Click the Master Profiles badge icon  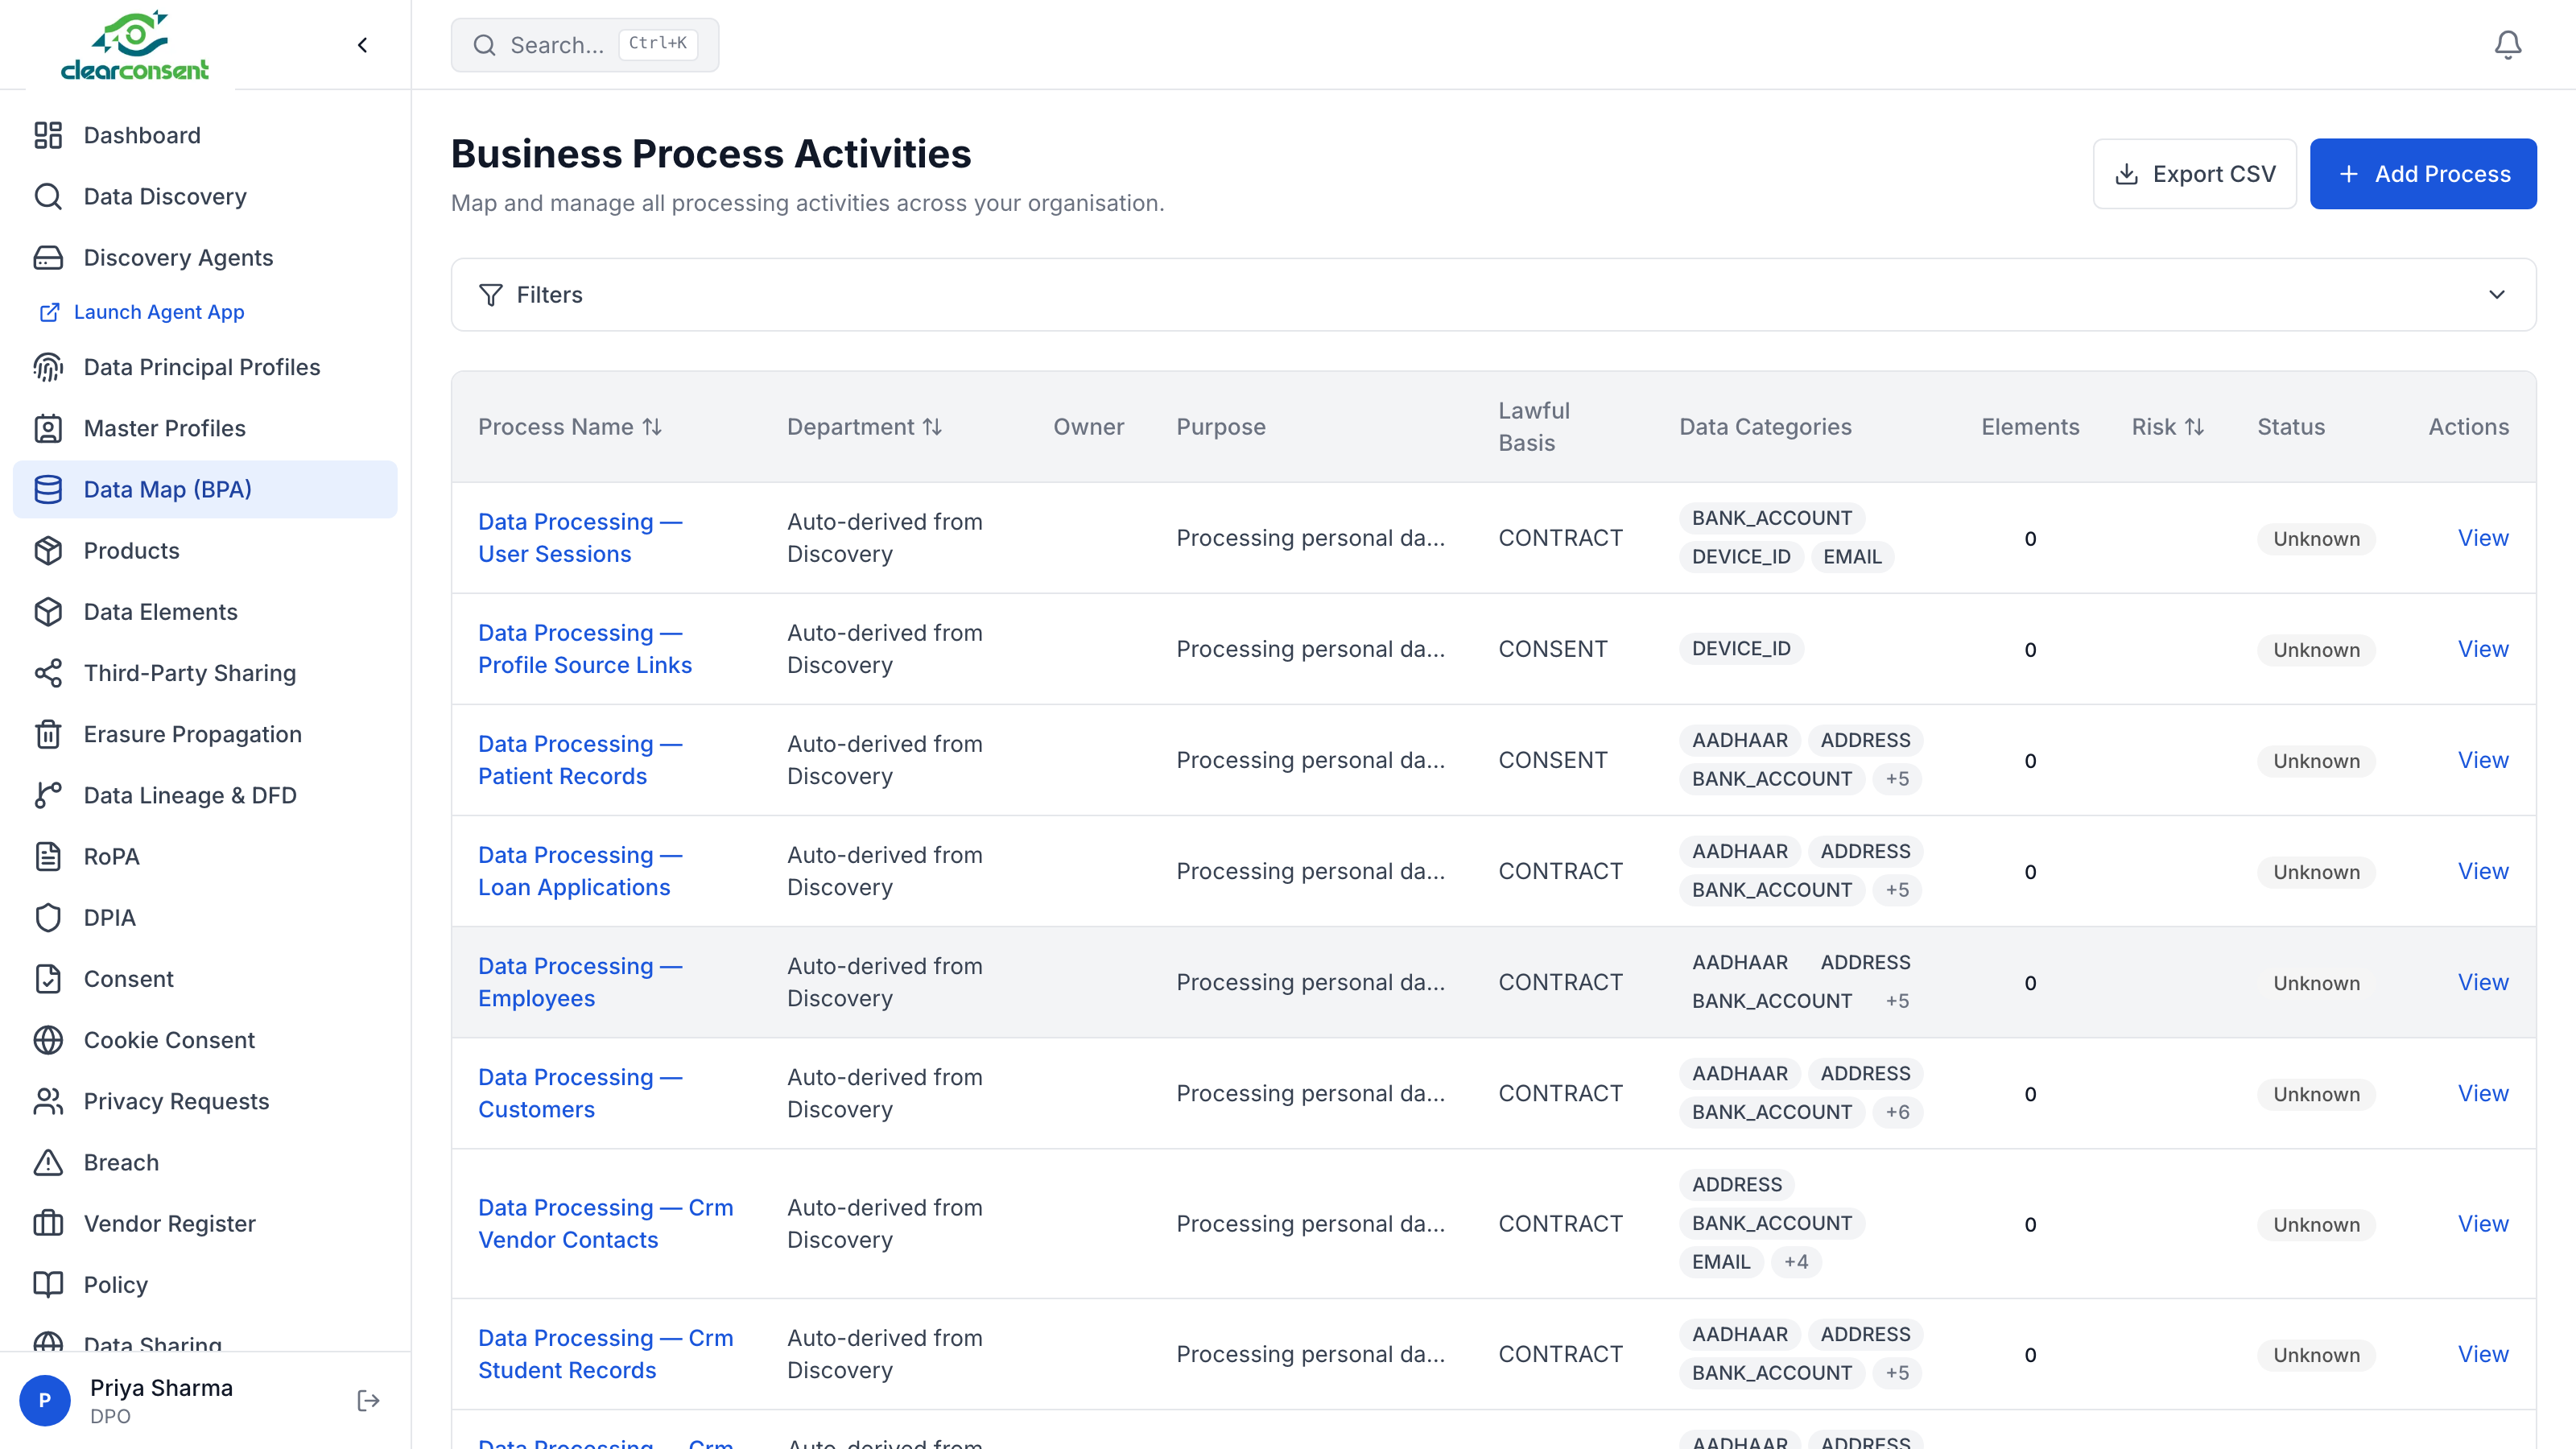pyautogui.click(x=48, y=428)
